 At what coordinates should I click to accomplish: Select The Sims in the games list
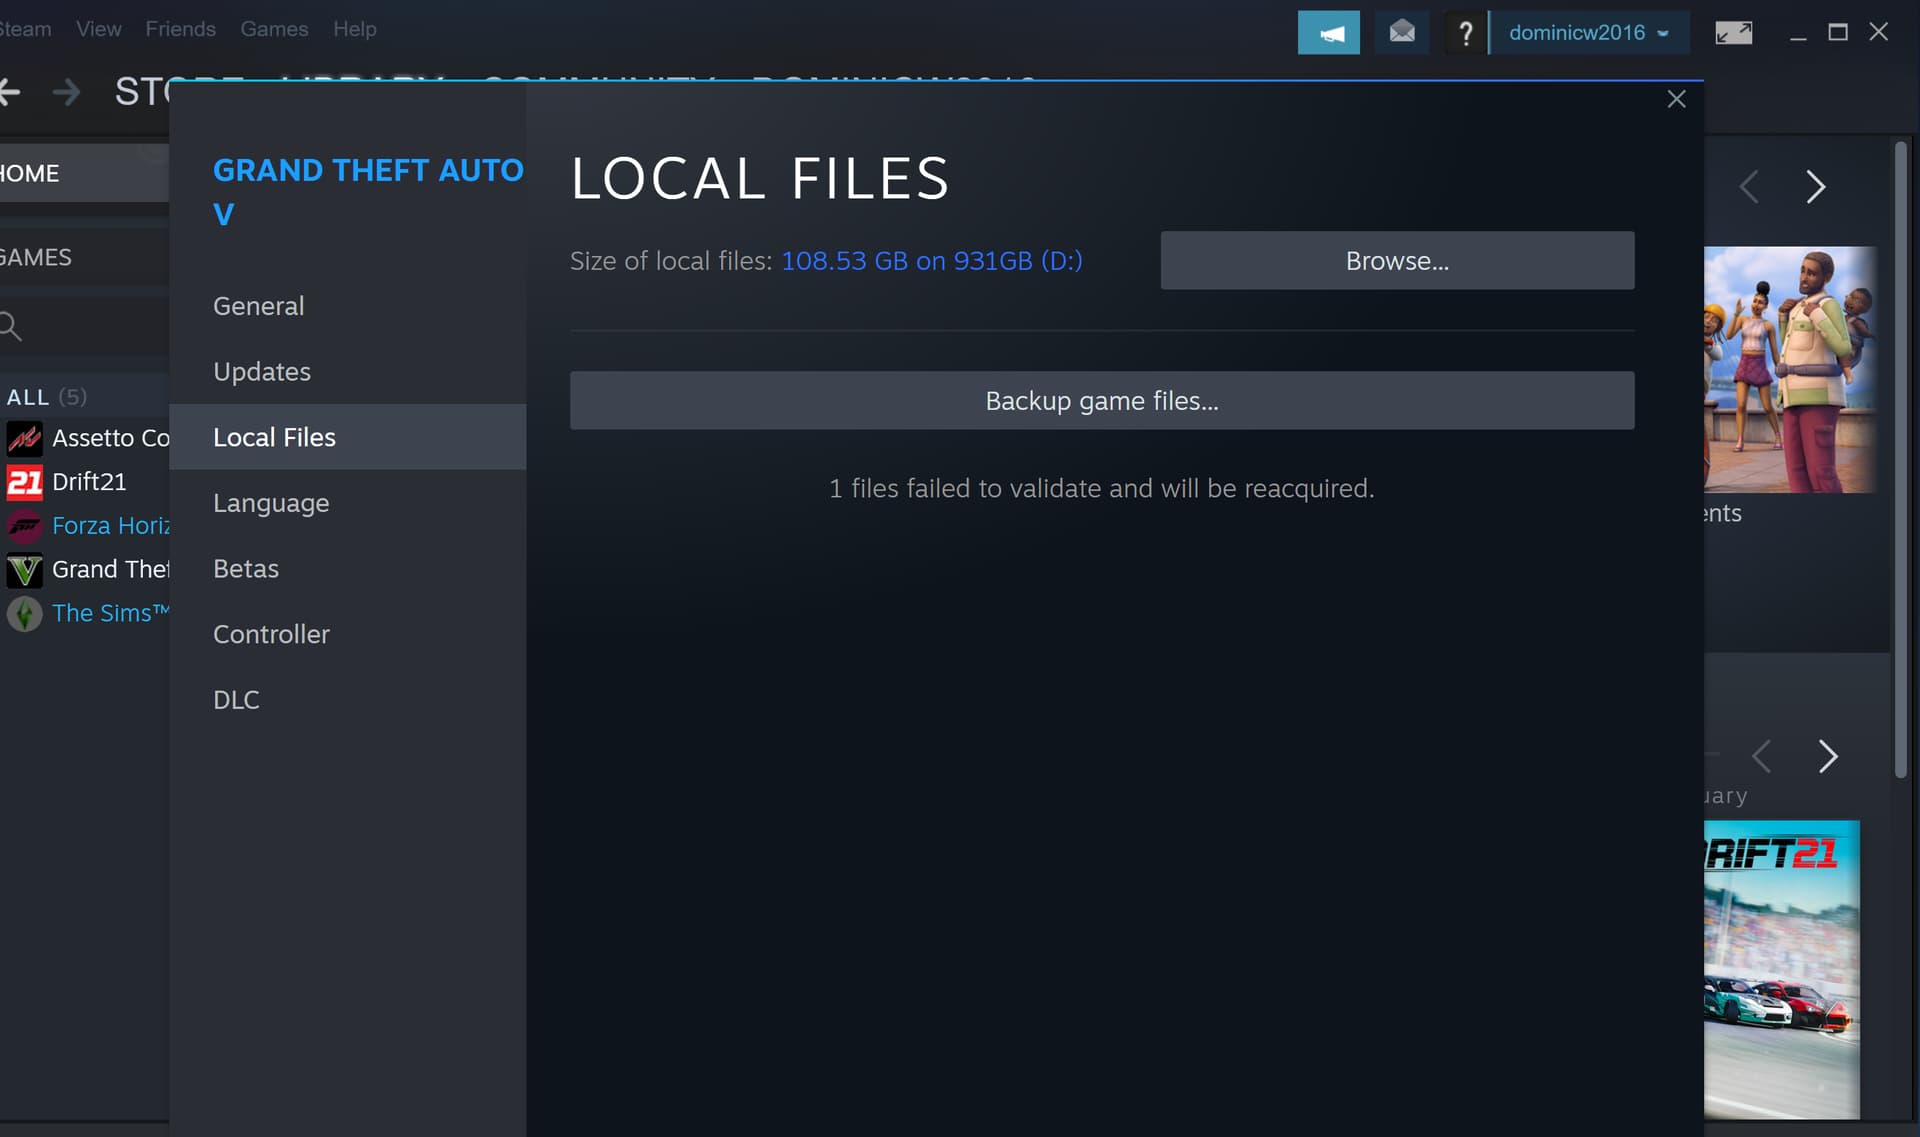pyautogui.click(x=110, y=614)
